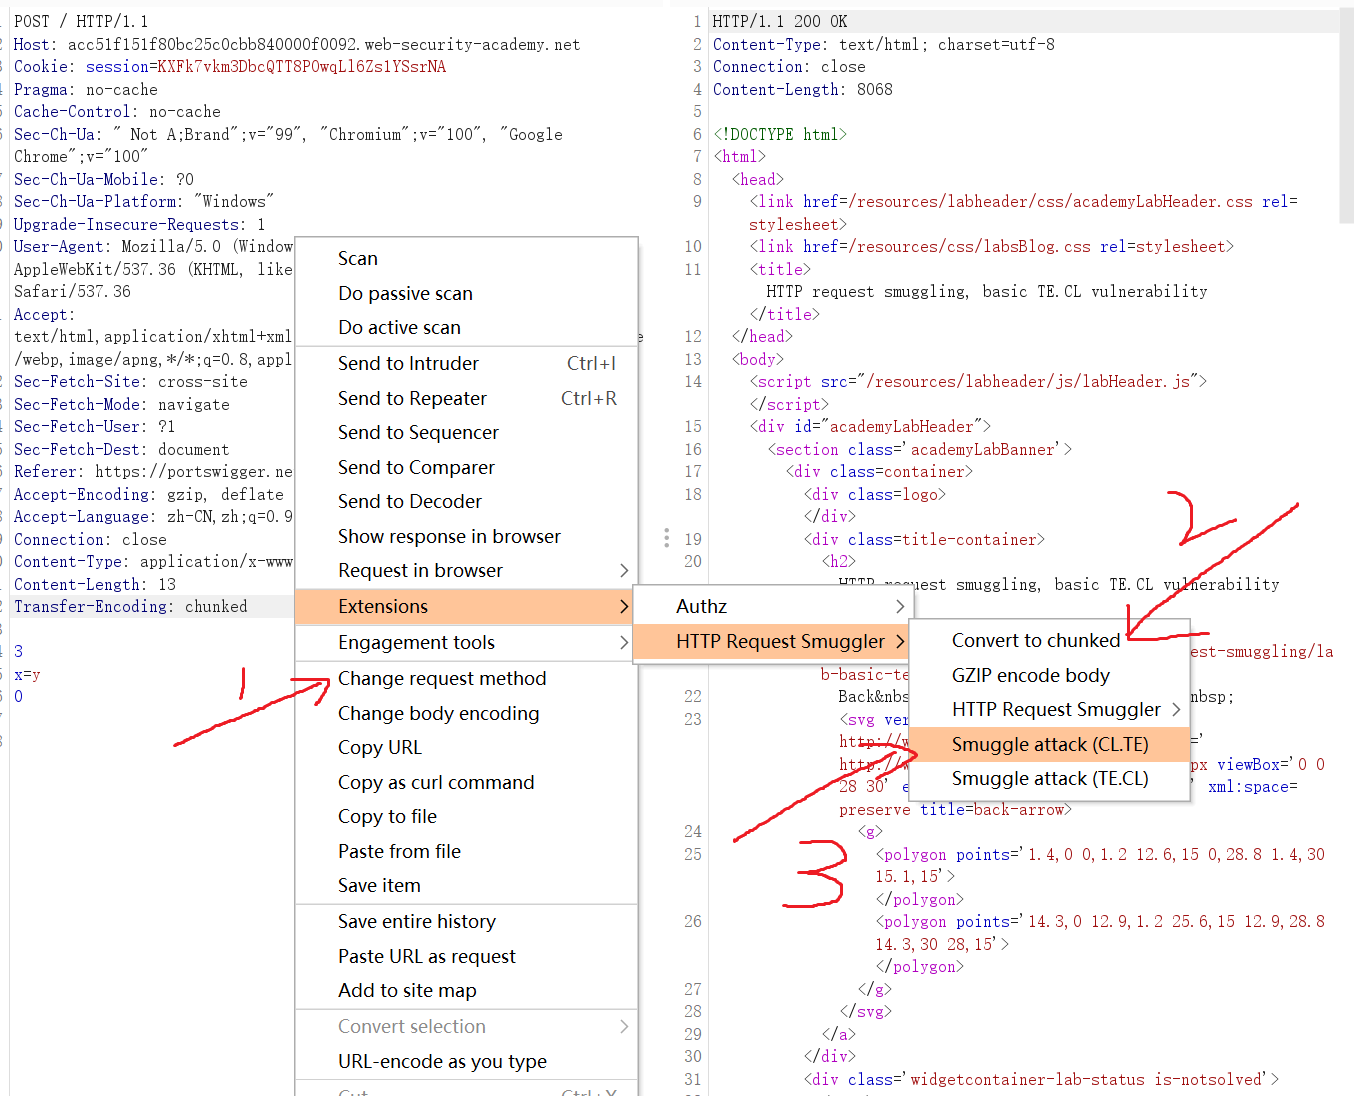This screenshot has height=1096, width=1354.
Task: Select Convert to chunked
Action: pyautogui.click(x=1050, y=640)
